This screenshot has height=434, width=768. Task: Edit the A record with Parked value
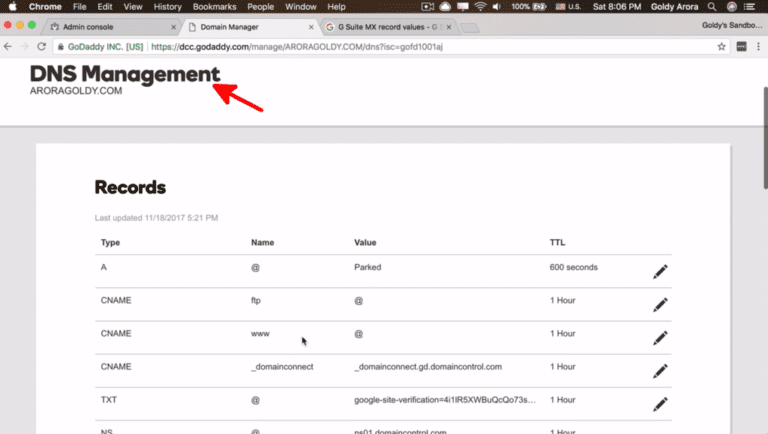pyautogui.click(x=660, y=271)
